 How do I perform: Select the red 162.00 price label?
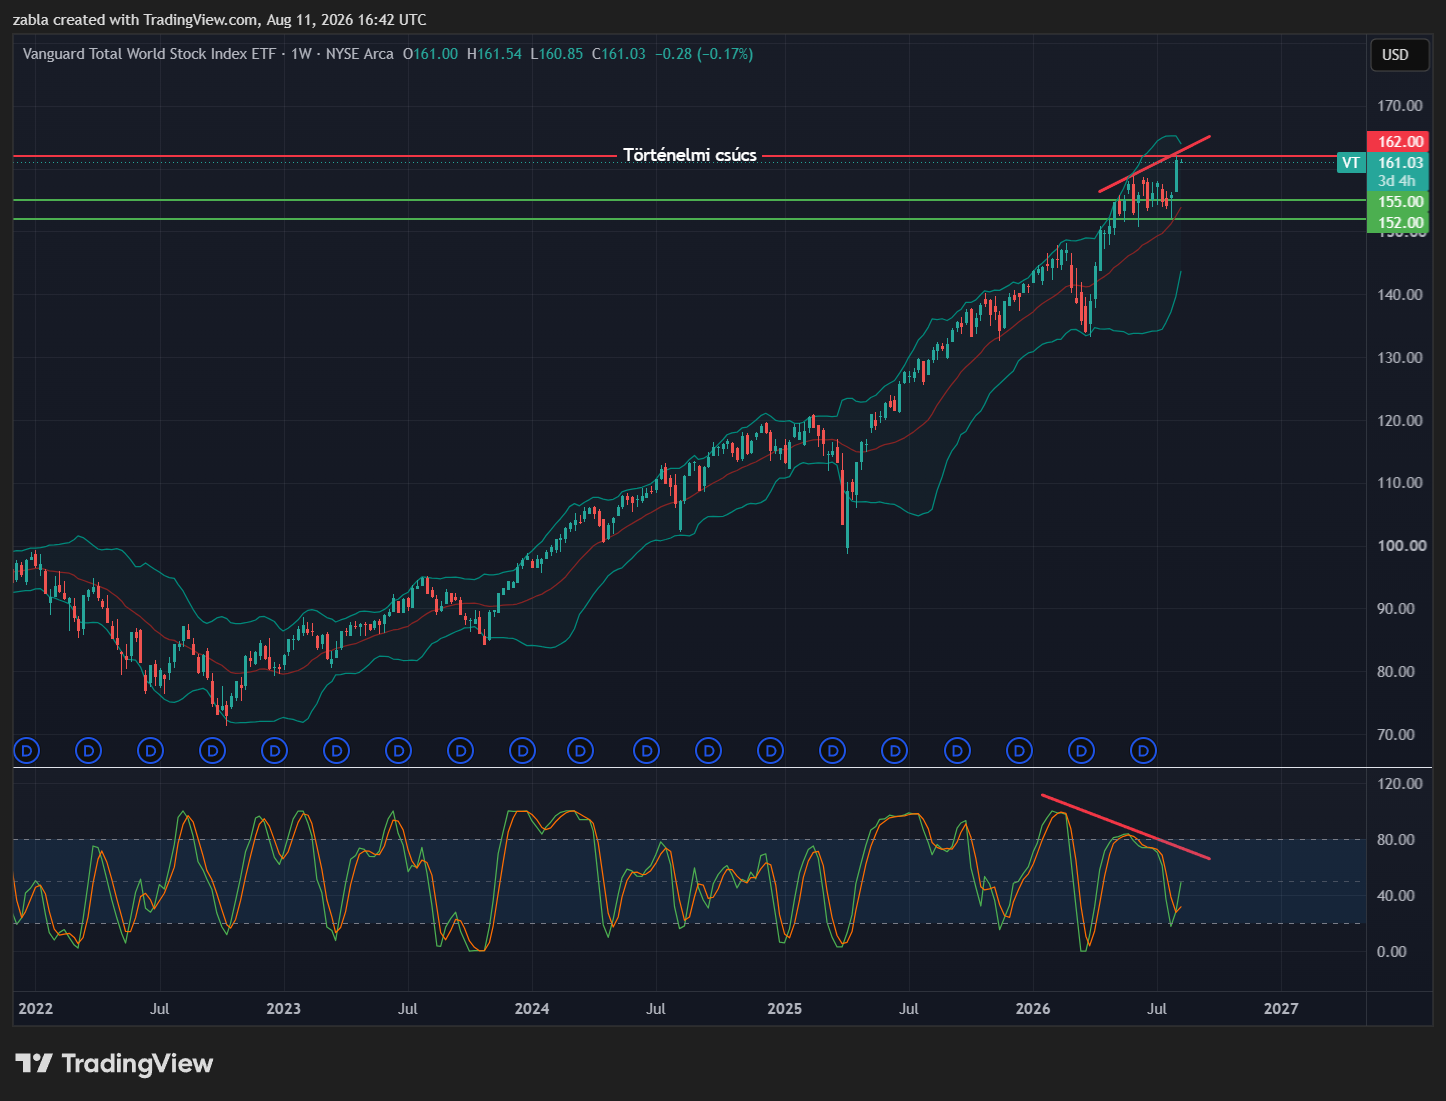pyautogui.click(x=1398, y=142)
